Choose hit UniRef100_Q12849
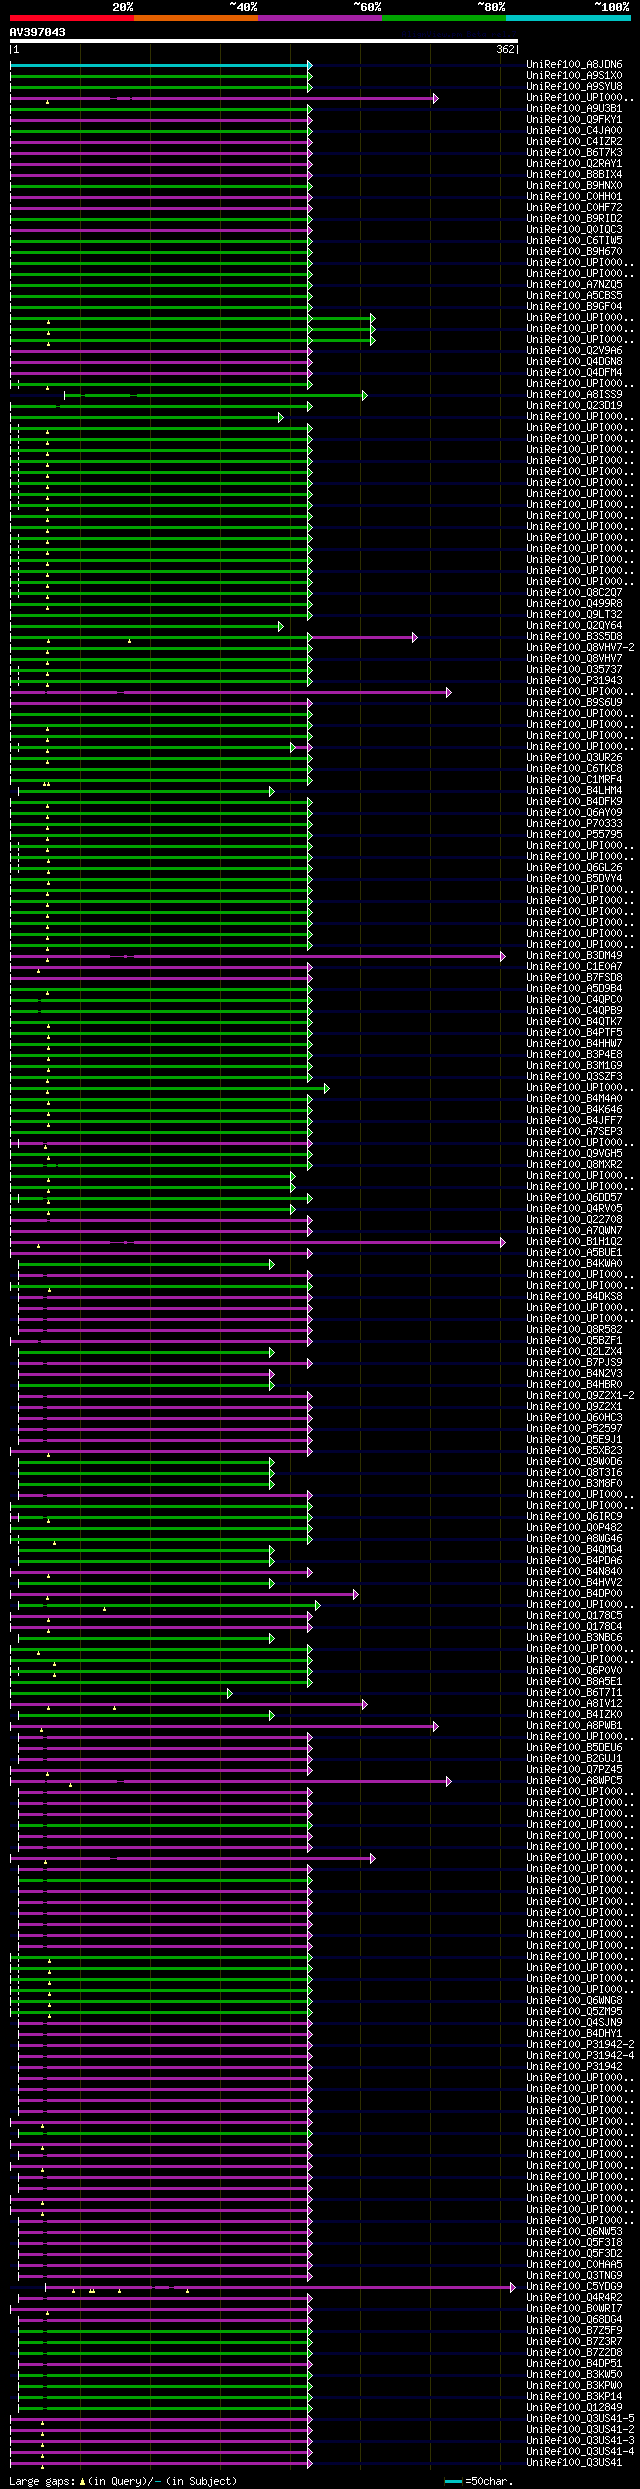 click(x=574, y=2408)
